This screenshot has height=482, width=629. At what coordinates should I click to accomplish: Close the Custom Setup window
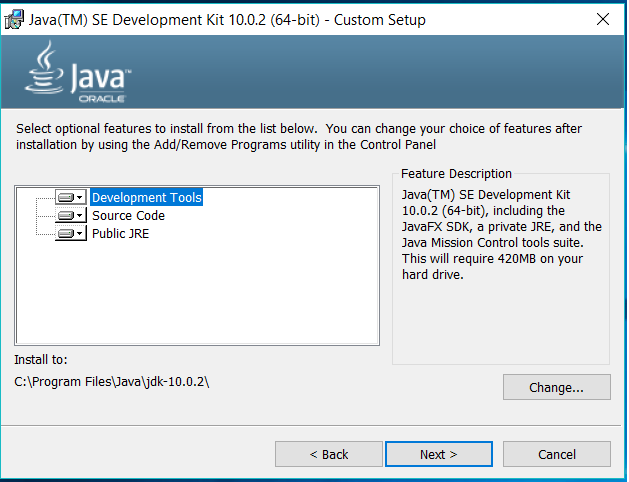(603, 19)
